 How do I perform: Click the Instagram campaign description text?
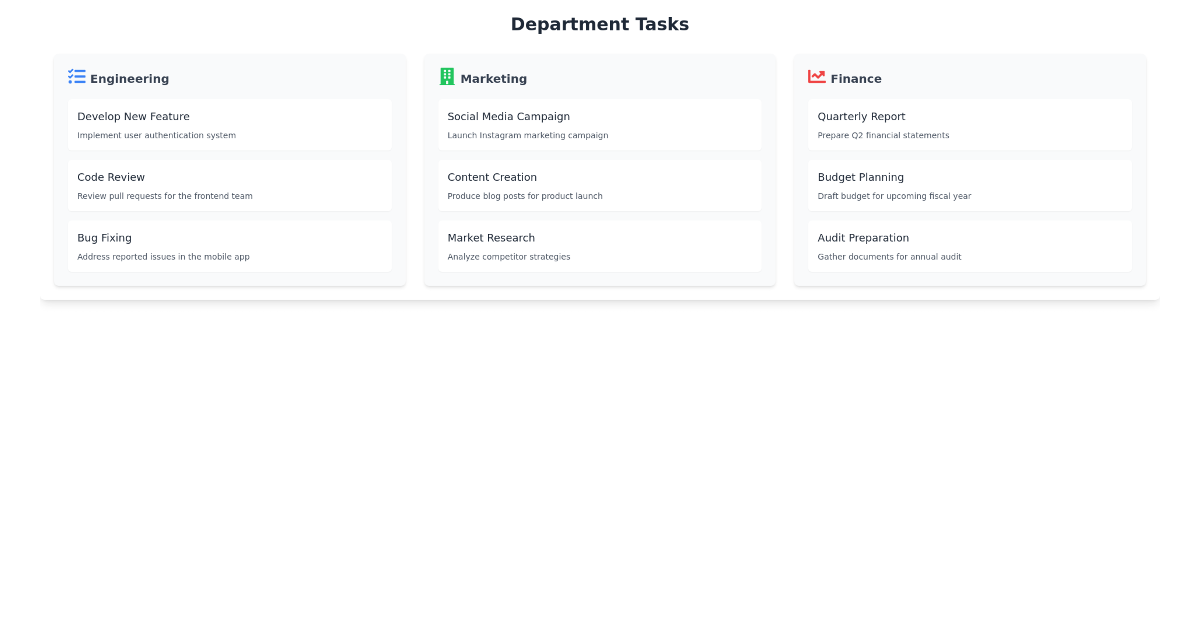[528, 135]
